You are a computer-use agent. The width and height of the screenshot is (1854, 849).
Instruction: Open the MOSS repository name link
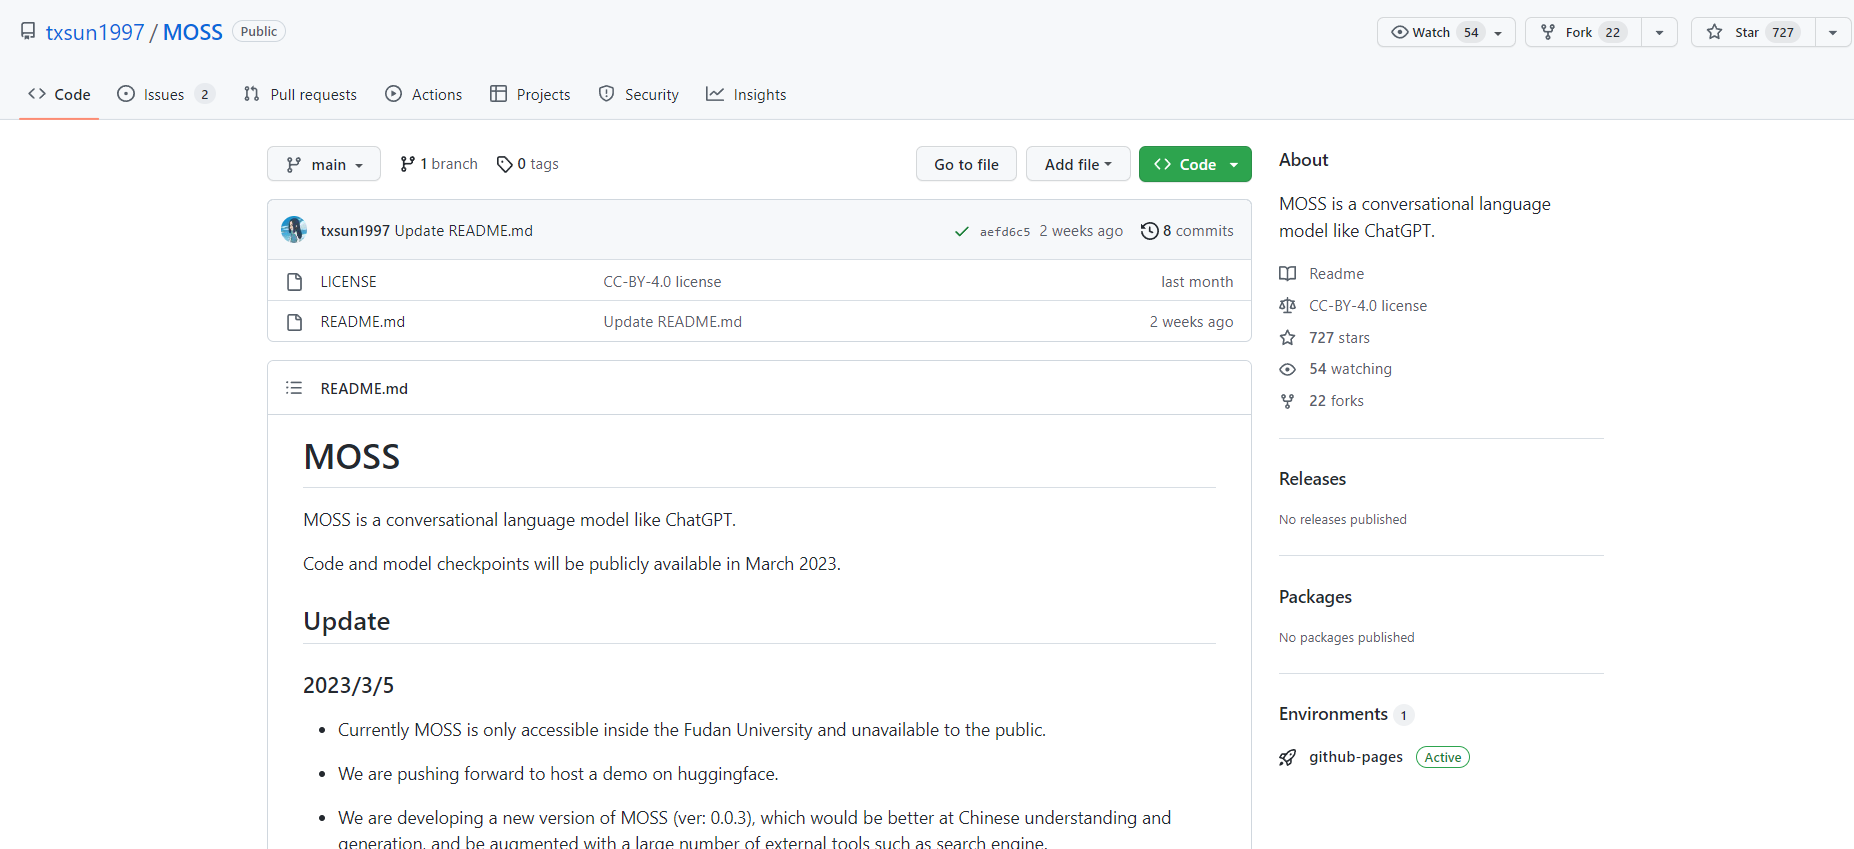193,32
